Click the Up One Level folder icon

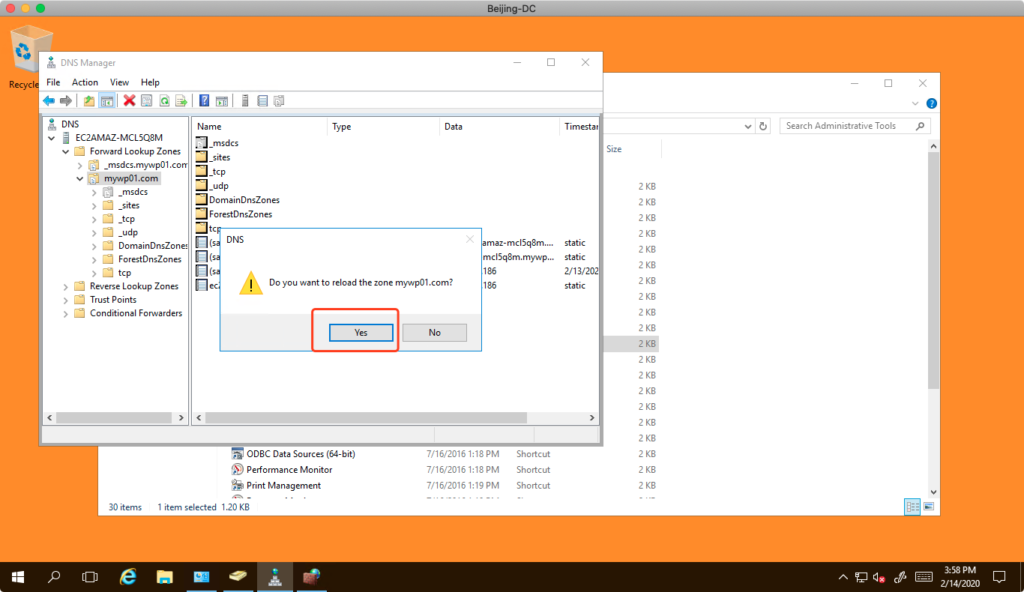pos(89,101)
